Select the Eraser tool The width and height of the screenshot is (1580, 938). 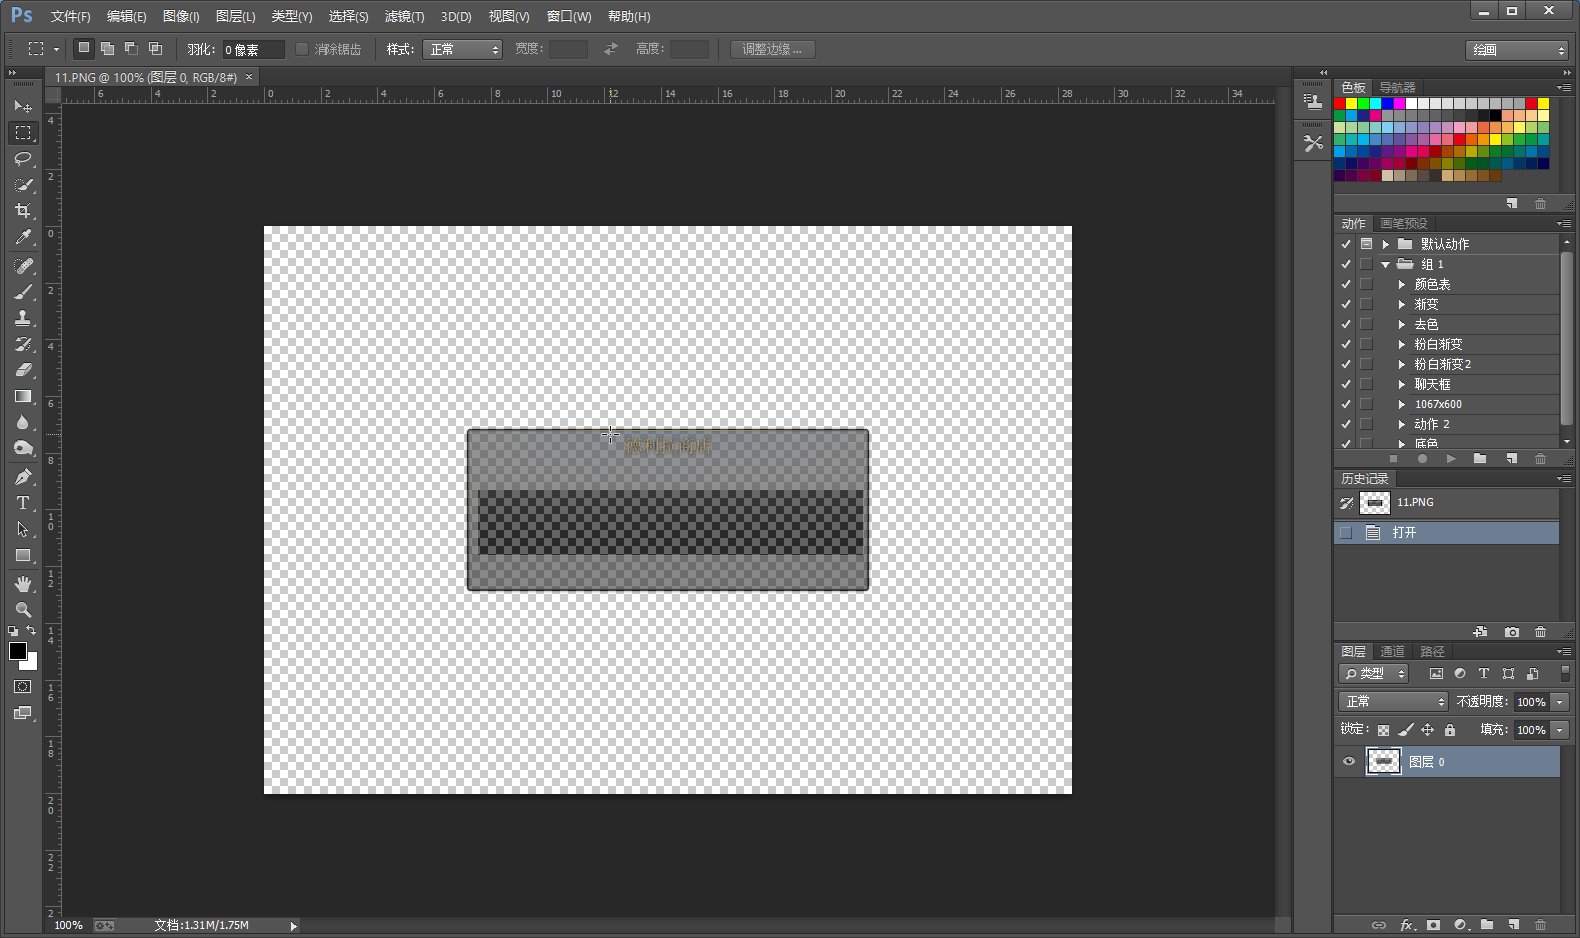[22, 370]
